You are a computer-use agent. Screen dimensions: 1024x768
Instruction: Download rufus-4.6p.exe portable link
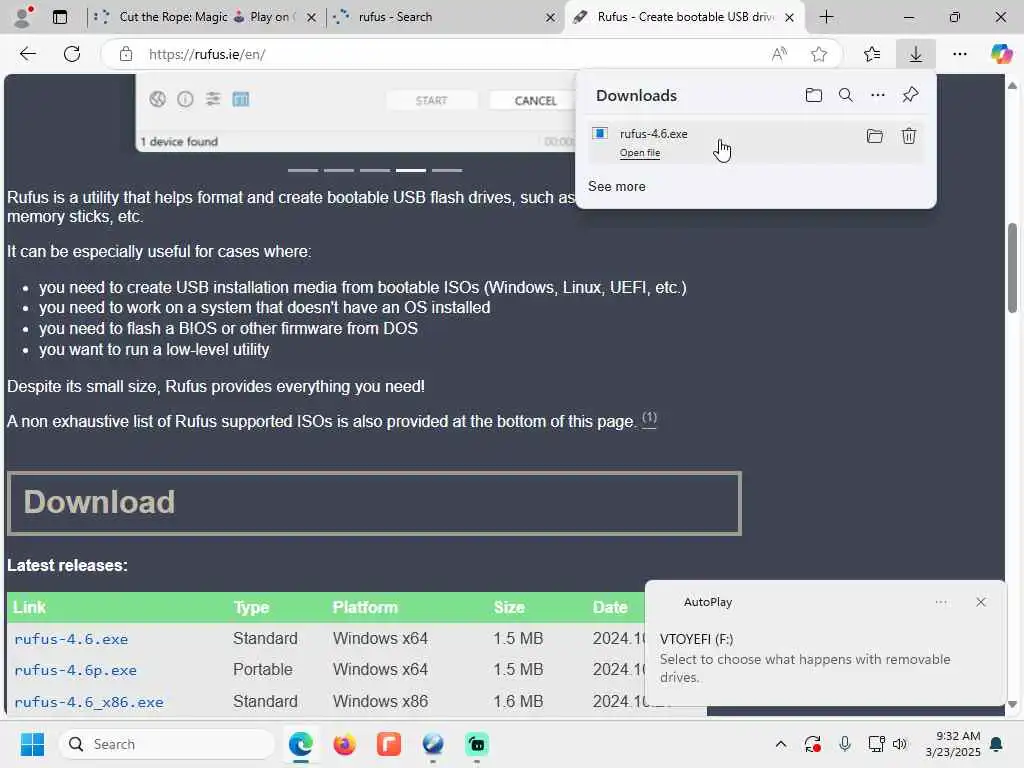[76, 670]
